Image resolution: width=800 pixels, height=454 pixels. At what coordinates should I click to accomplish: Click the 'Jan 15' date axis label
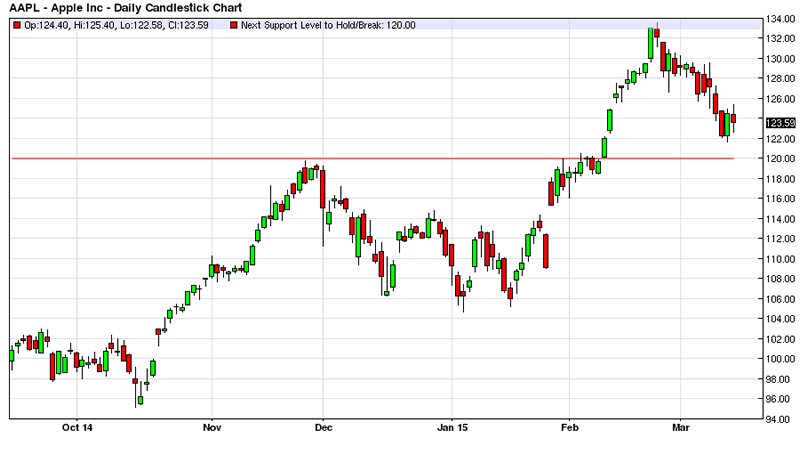click(452, 427)
